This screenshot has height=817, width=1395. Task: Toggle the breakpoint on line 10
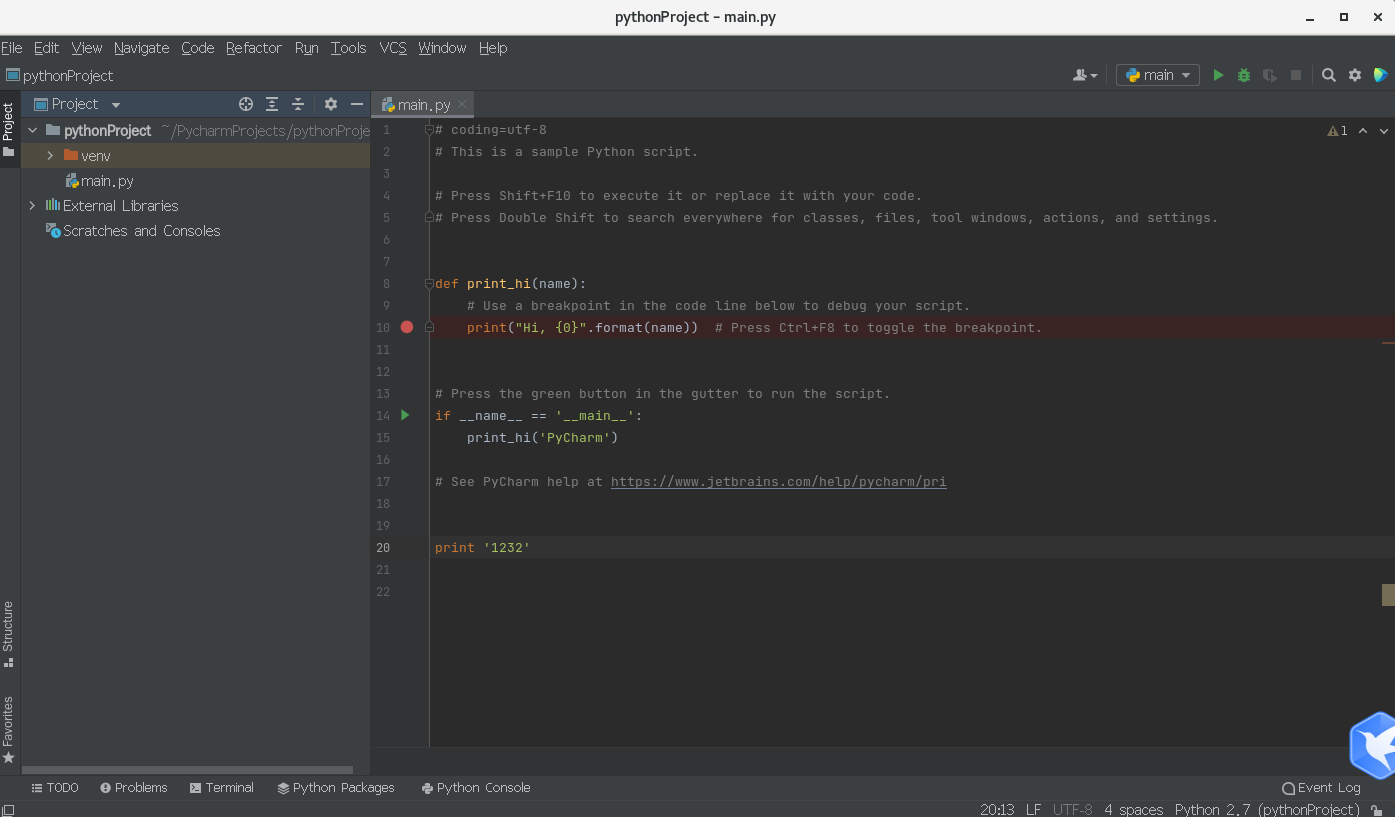407,327
